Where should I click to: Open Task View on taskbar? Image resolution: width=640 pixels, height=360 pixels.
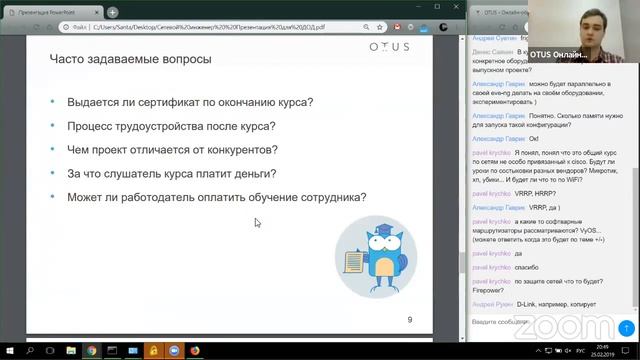(50, 351)
